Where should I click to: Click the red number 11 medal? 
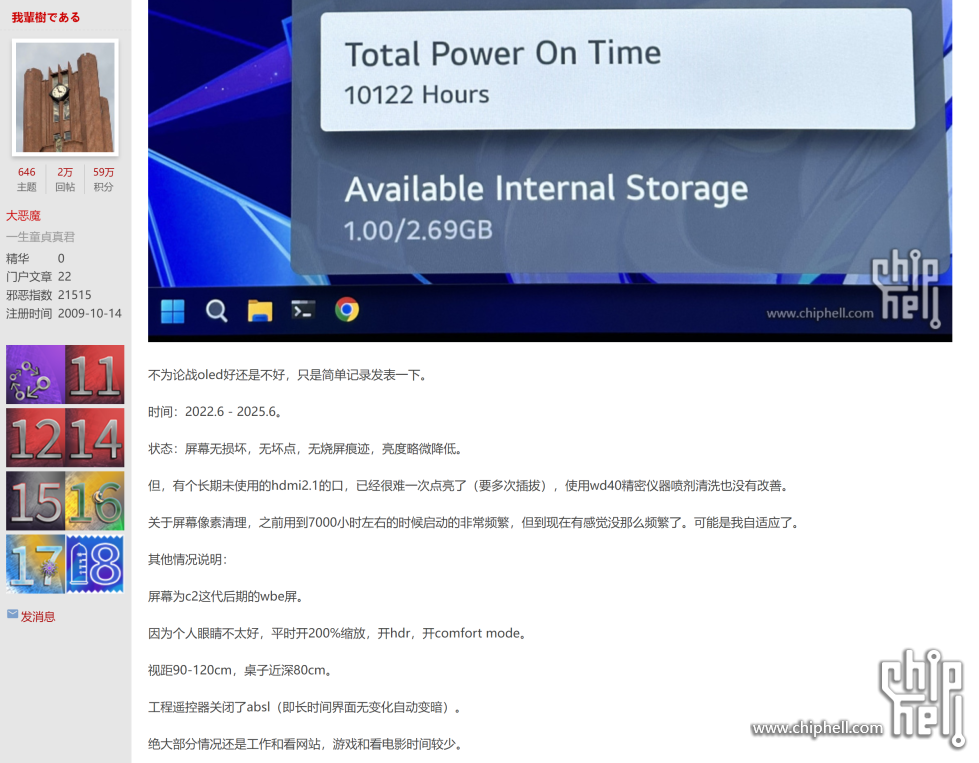point(95,375)
